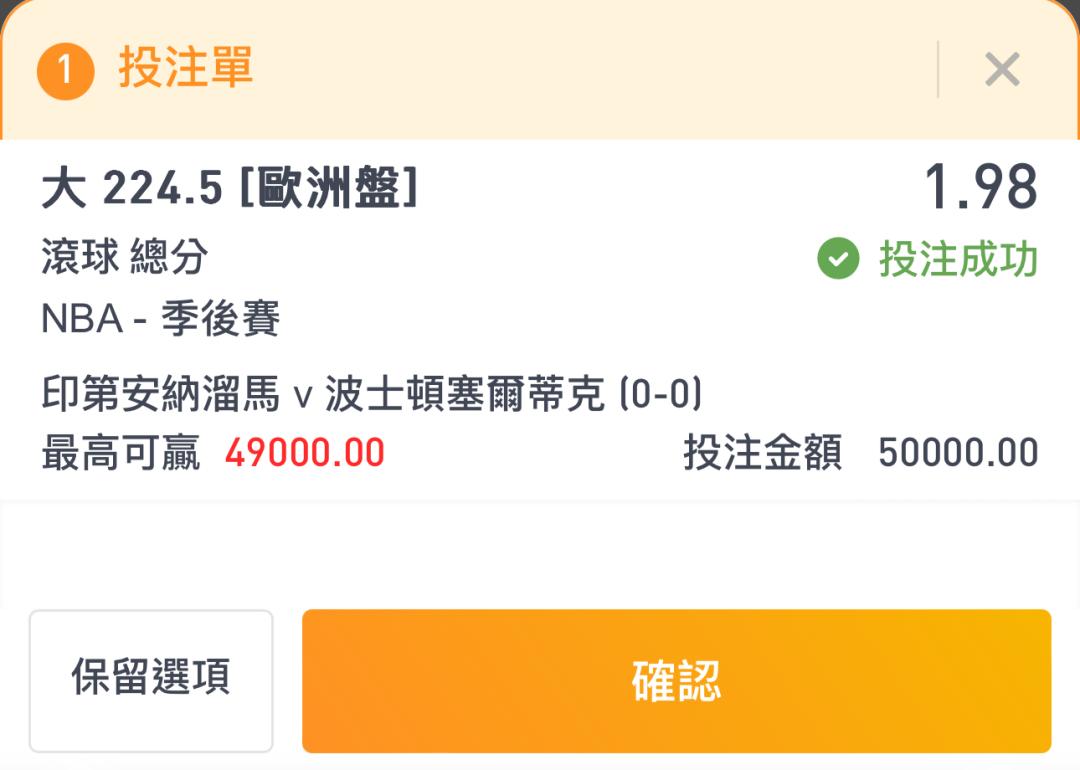This screenshot has height=770, width=1080.
Task: Click the 50000.00 stake amount
Action: click(958, 452)
